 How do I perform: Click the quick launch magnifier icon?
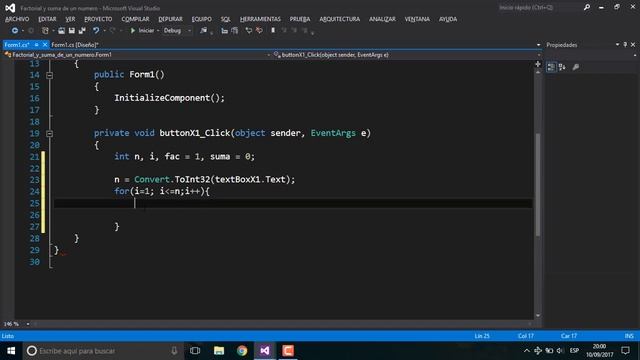pyautogui.click(x=587, y=7)
